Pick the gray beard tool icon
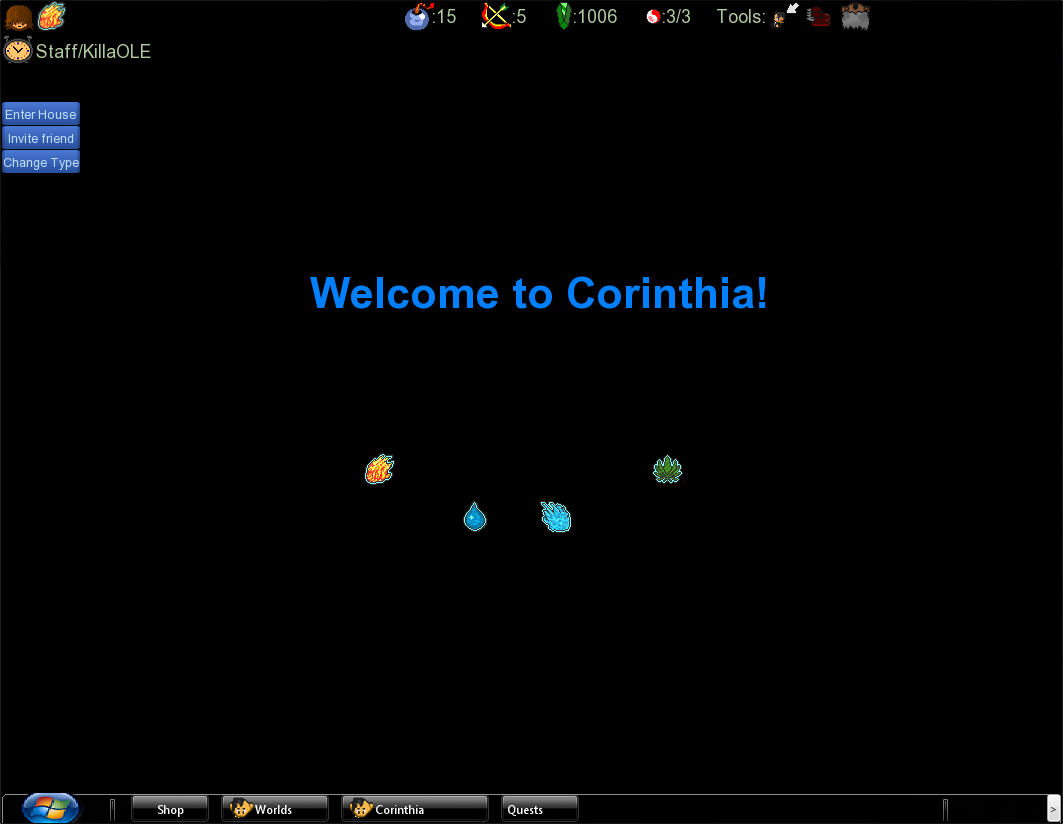The height and width of the screenshot is (824, 1063). tap(855, 17)
